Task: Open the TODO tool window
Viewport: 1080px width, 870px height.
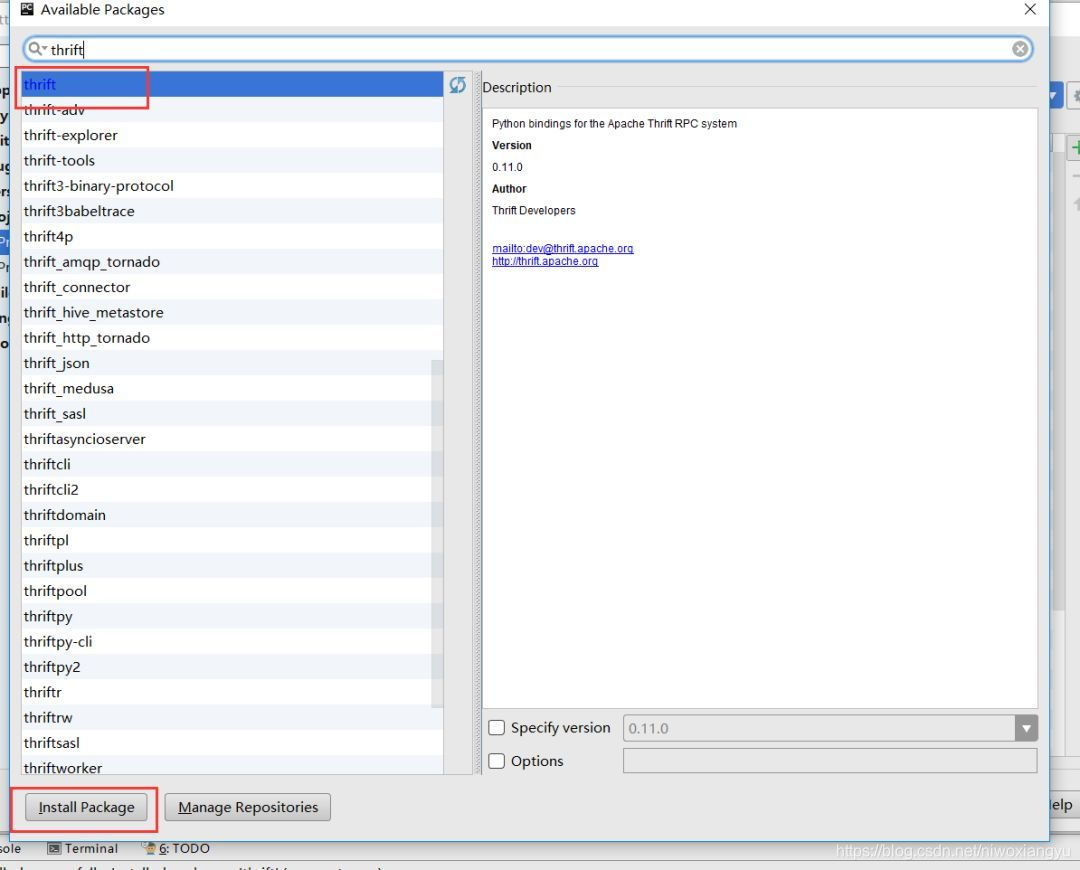Action: [176, 849]
